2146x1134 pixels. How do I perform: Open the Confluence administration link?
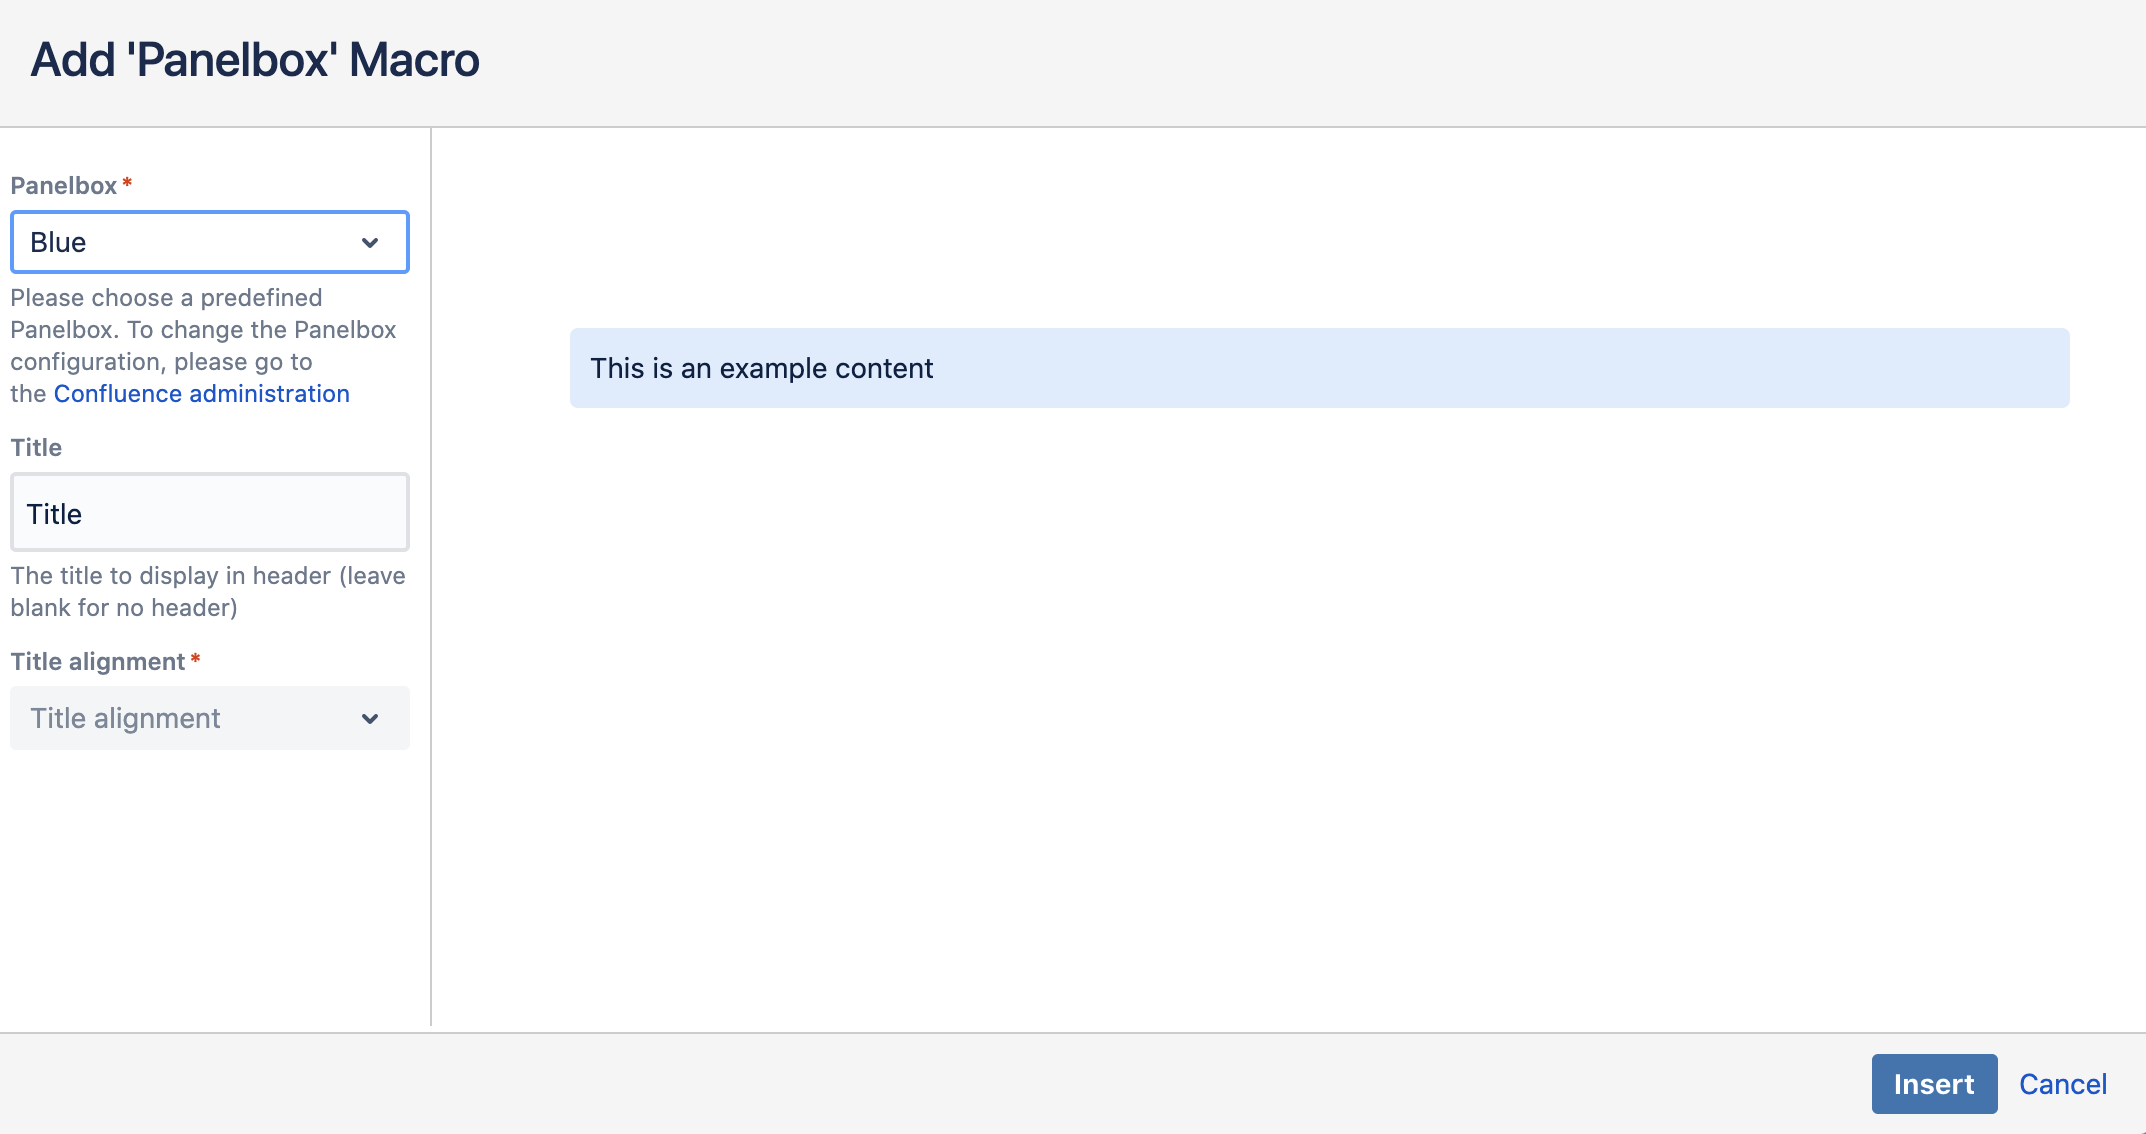click(x=201, y=394)
